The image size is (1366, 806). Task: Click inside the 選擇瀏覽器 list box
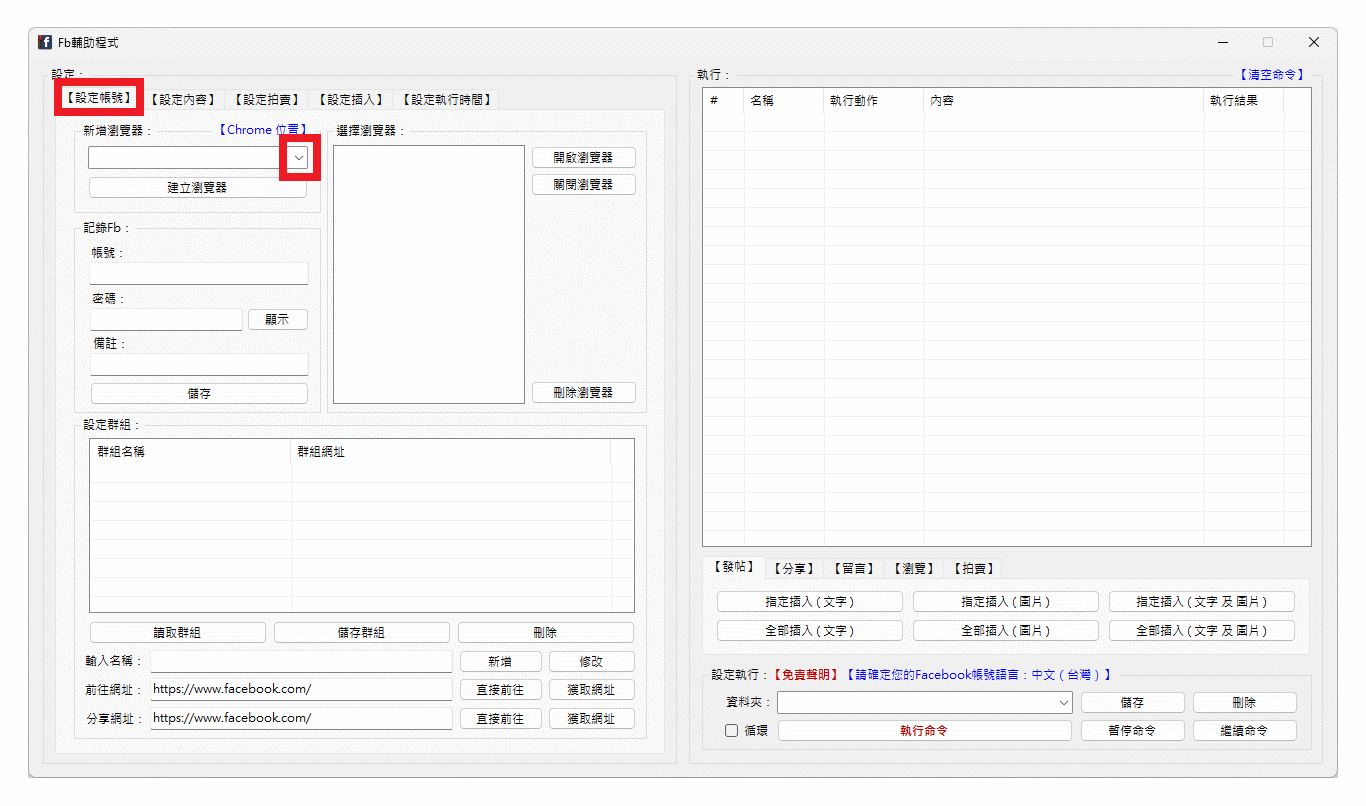429,275
